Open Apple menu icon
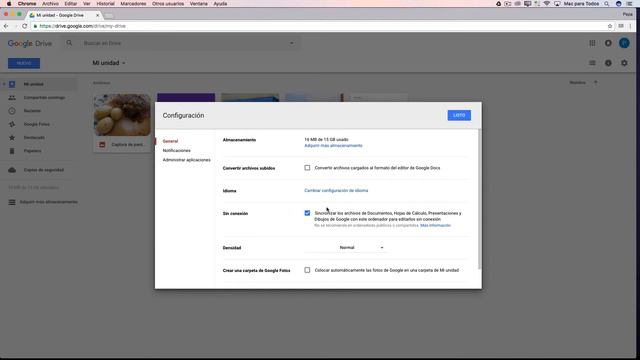Image resolution: width=640 pixels, height=360 pixels. click(9, 4)
